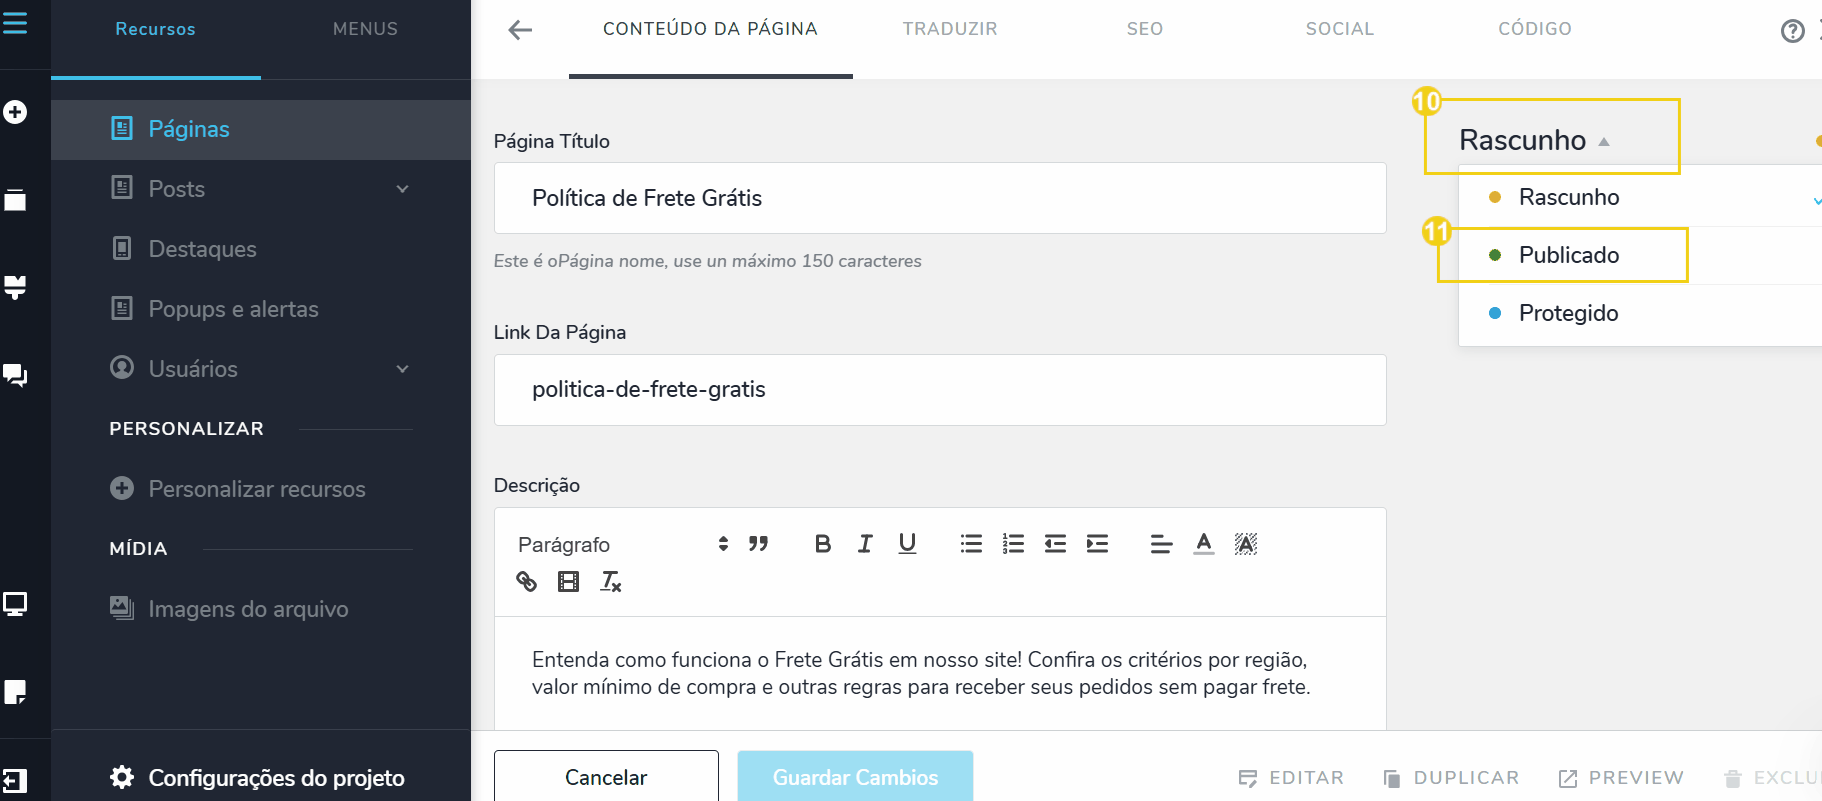Decrease indent in the editor
The image size is (1822, 801).
pyautogui.click(x=1055, y=544)
